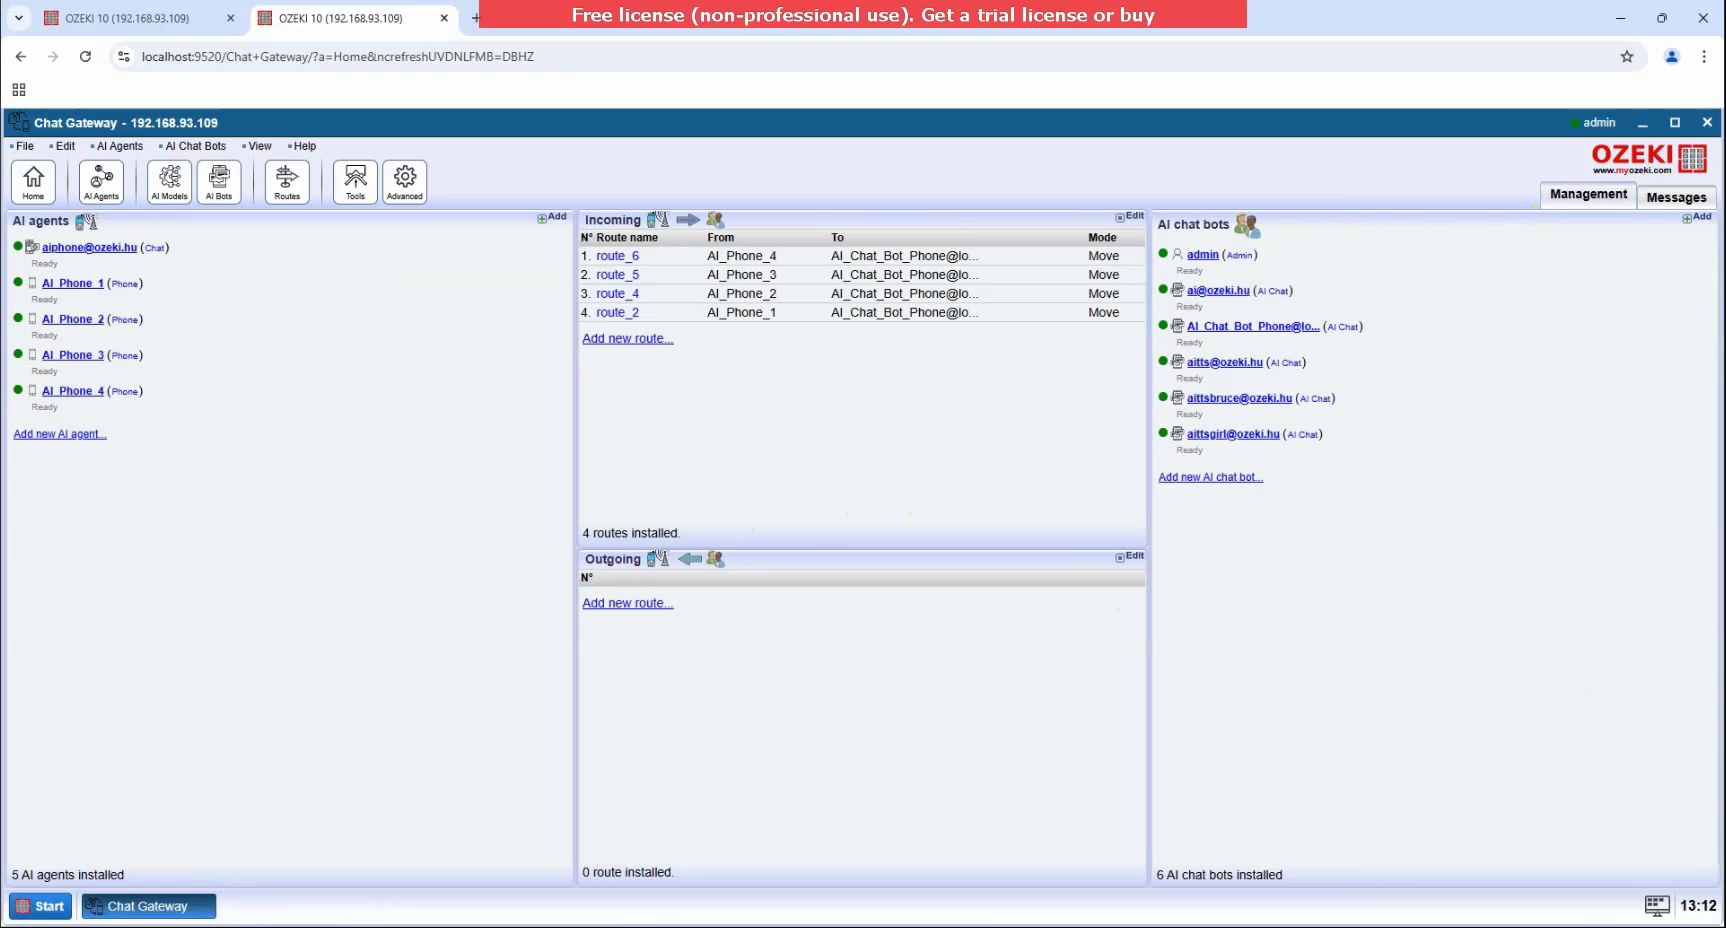The image size is (1726, 928).
Task: Click the chat icon beside aiphone@ozeki.hu
Action: click(32, 247)
